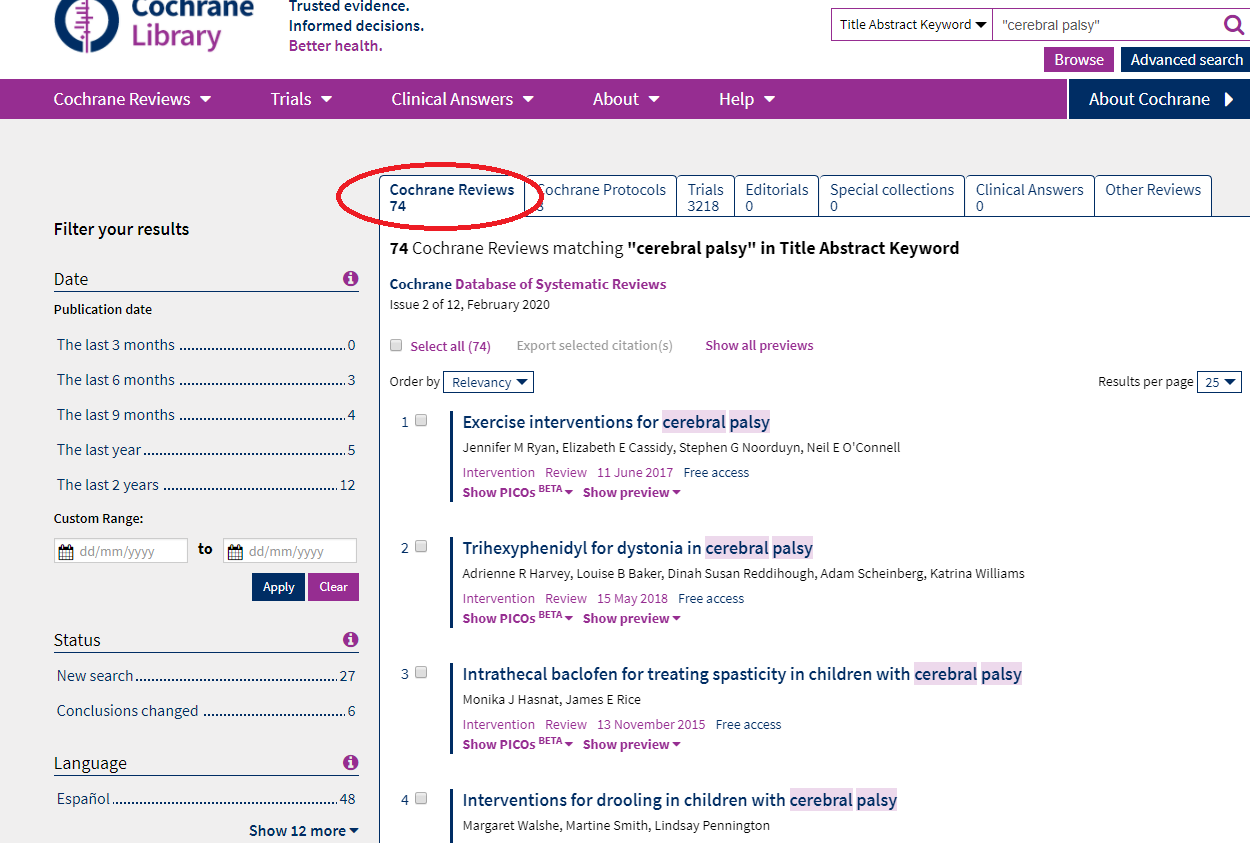This screenshot has width=1250, height=843.
Task: Check the box for result 2 Trihexyphenidyl
Action: (421, 547)
